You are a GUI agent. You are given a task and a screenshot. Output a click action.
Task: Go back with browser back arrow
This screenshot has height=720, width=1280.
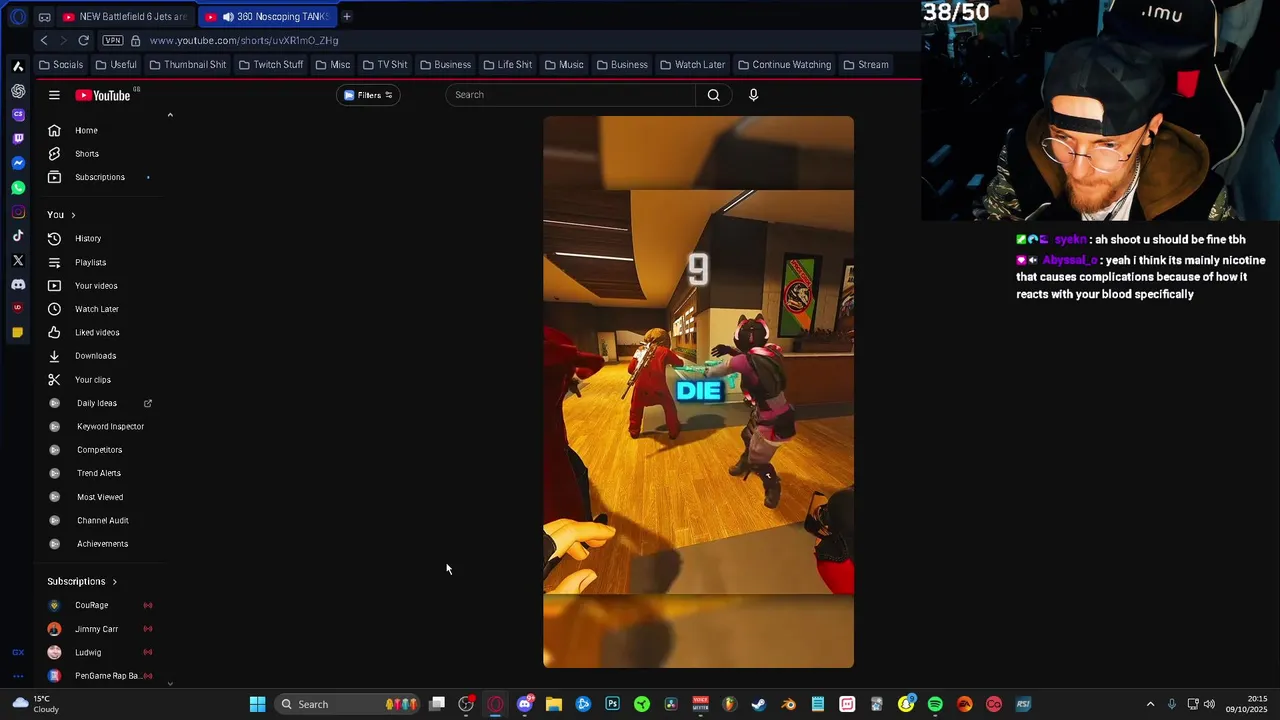44,40
